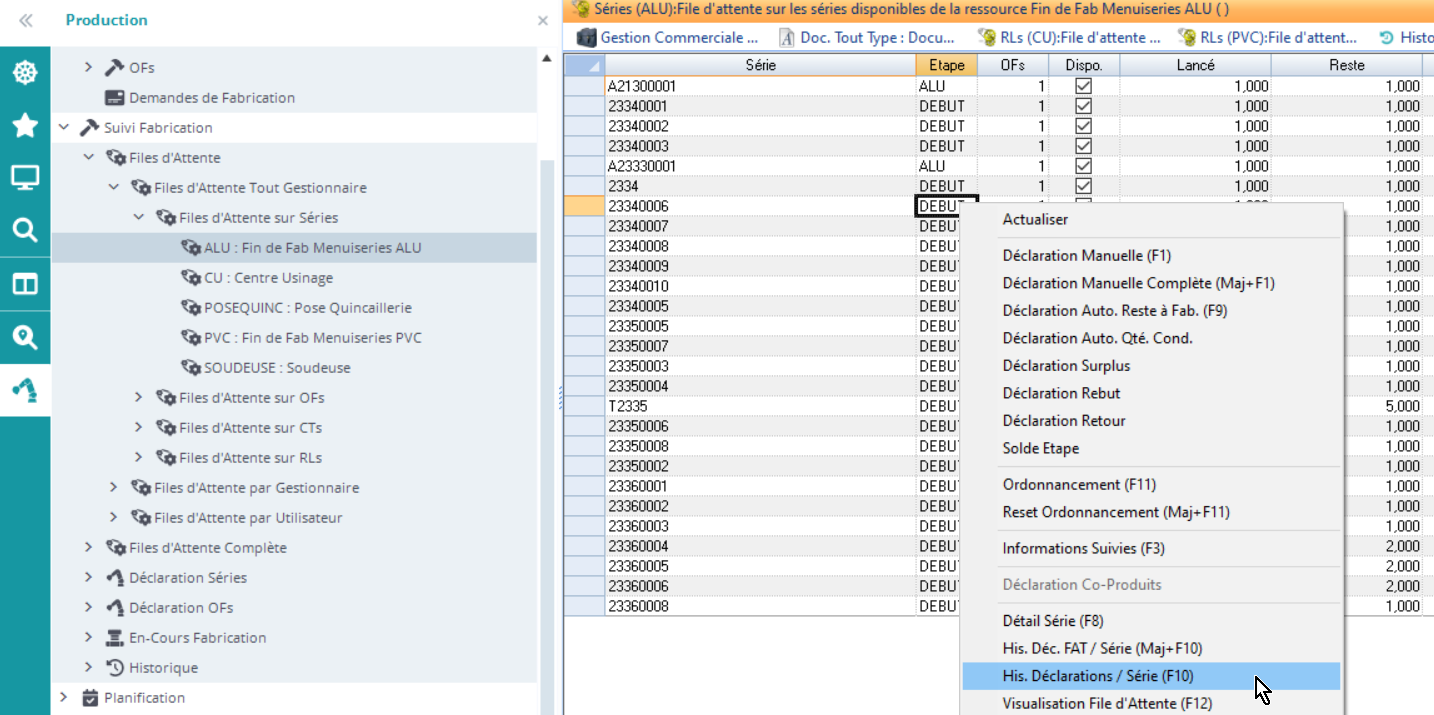This screenshot has height=715, width=1434.
Task: Open RLs (PVC) File d'attente shortcut
Action: point(1268,38)
